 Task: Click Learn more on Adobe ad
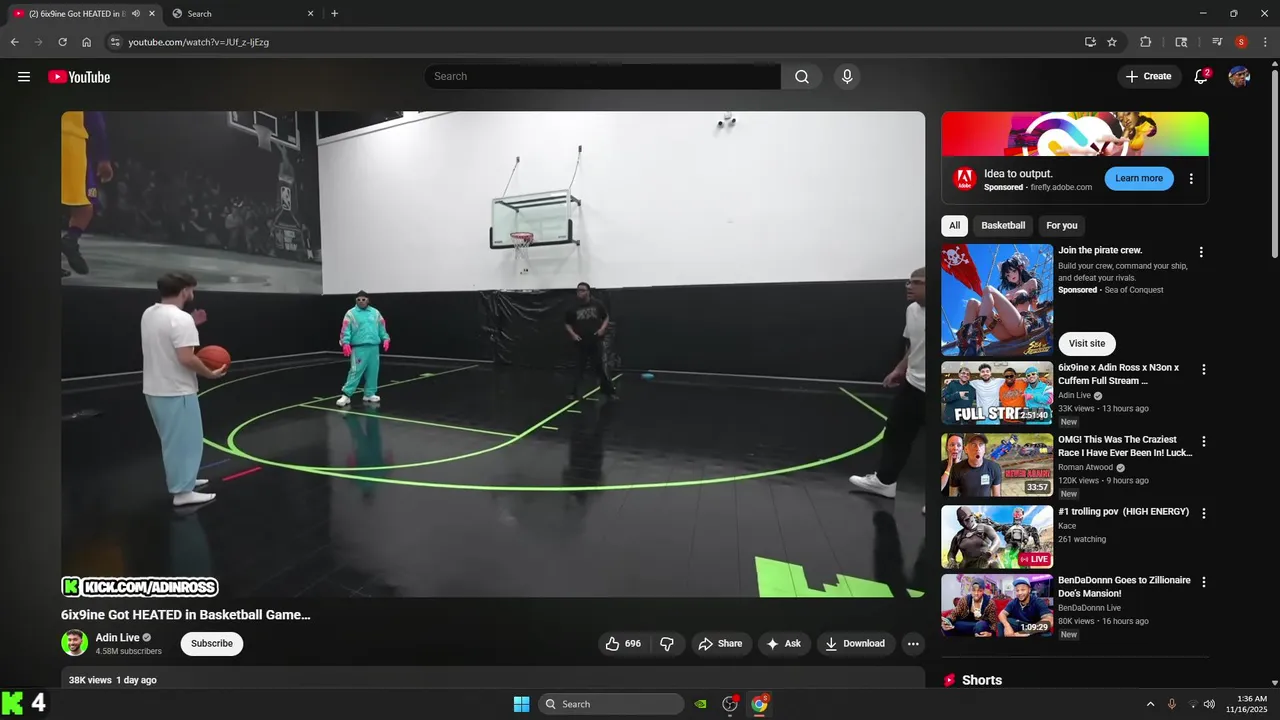pyautogui.click(x=1139, y=179)
